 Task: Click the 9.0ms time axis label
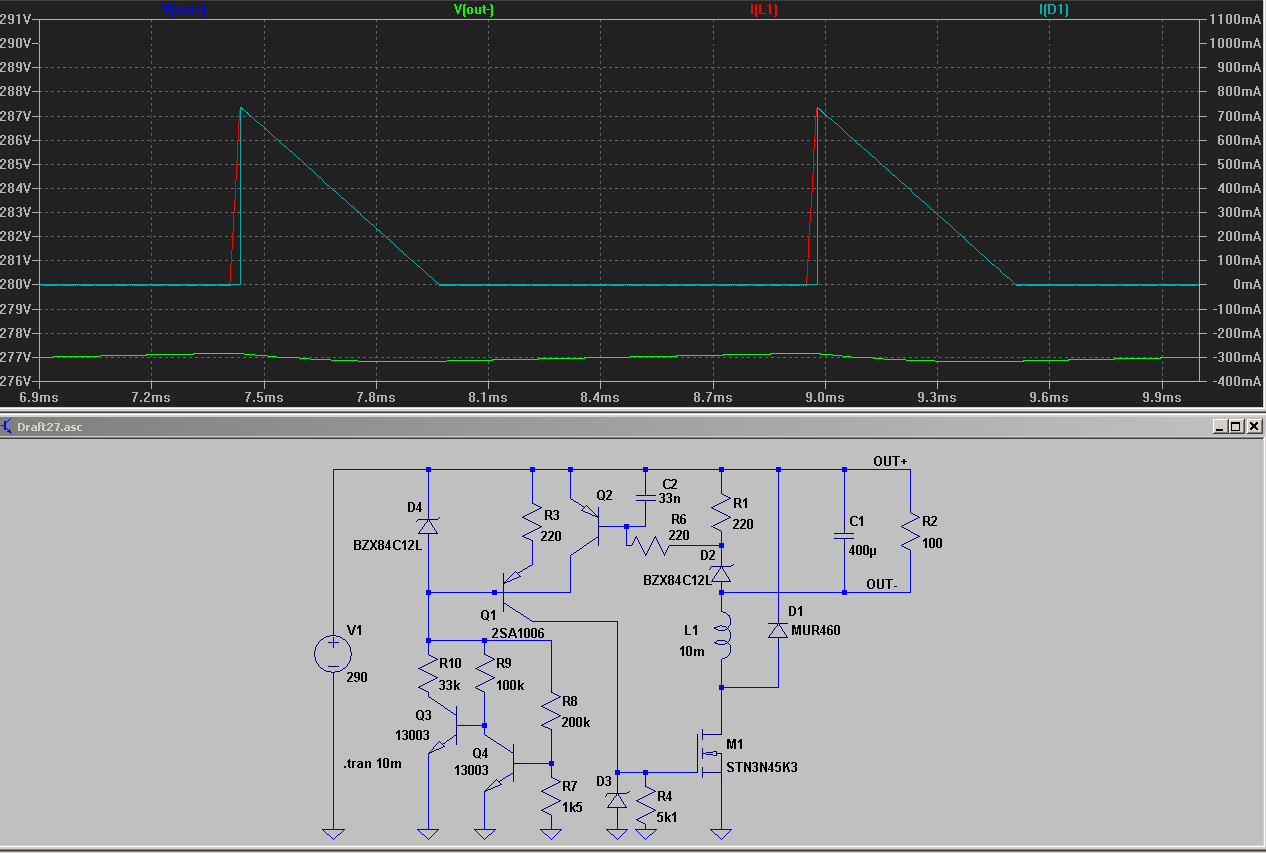click(x=823, y=397)
